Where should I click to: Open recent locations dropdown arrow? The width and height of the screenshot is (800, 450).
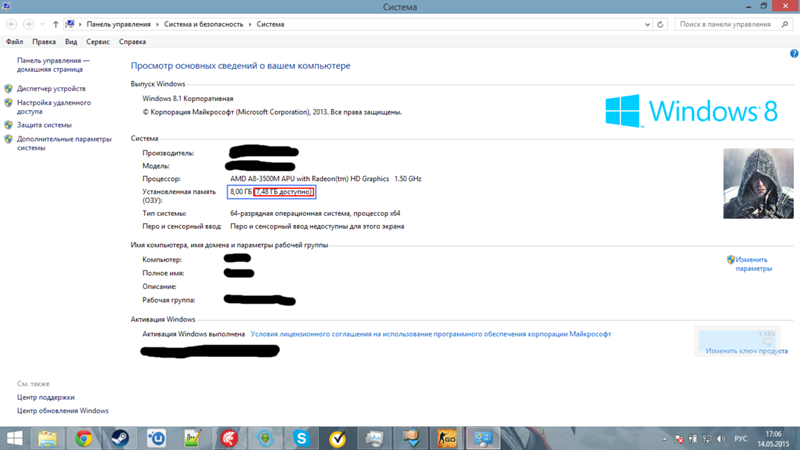42,24
